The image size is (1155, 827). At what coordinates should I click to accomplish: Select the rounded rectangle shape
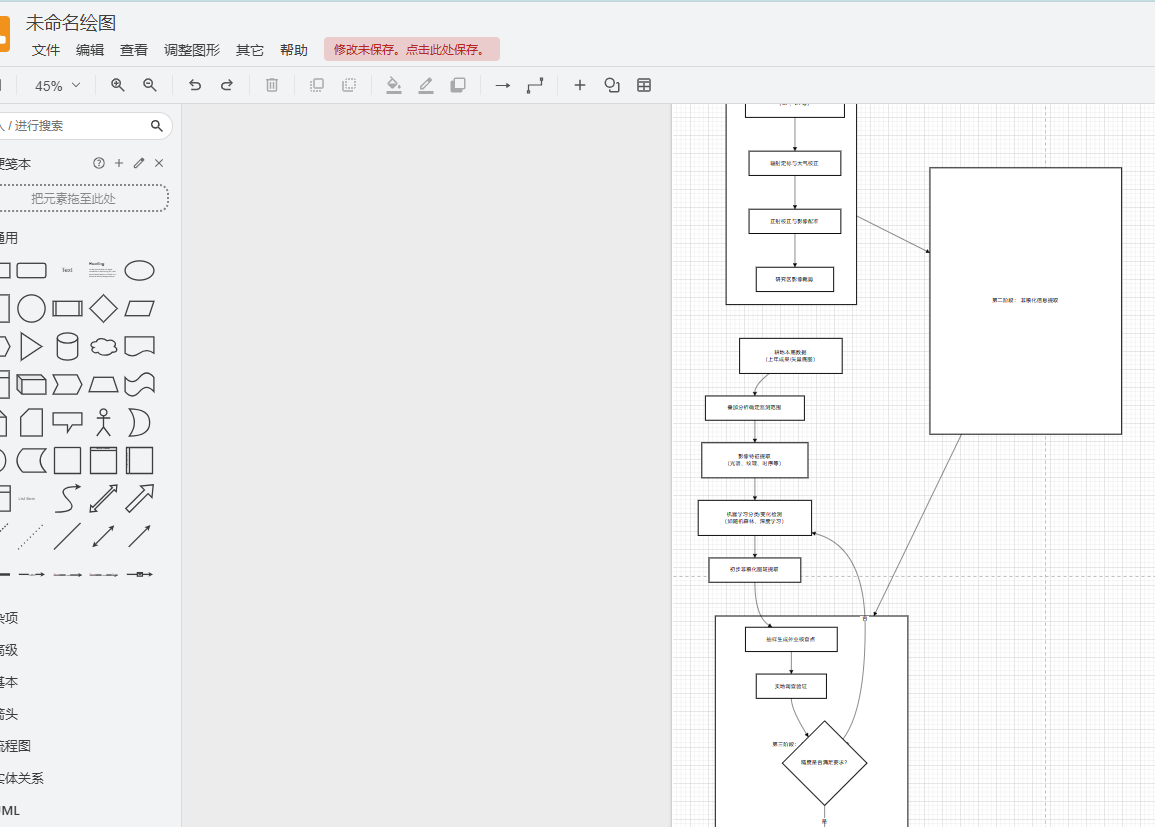[x=32, y=270]
